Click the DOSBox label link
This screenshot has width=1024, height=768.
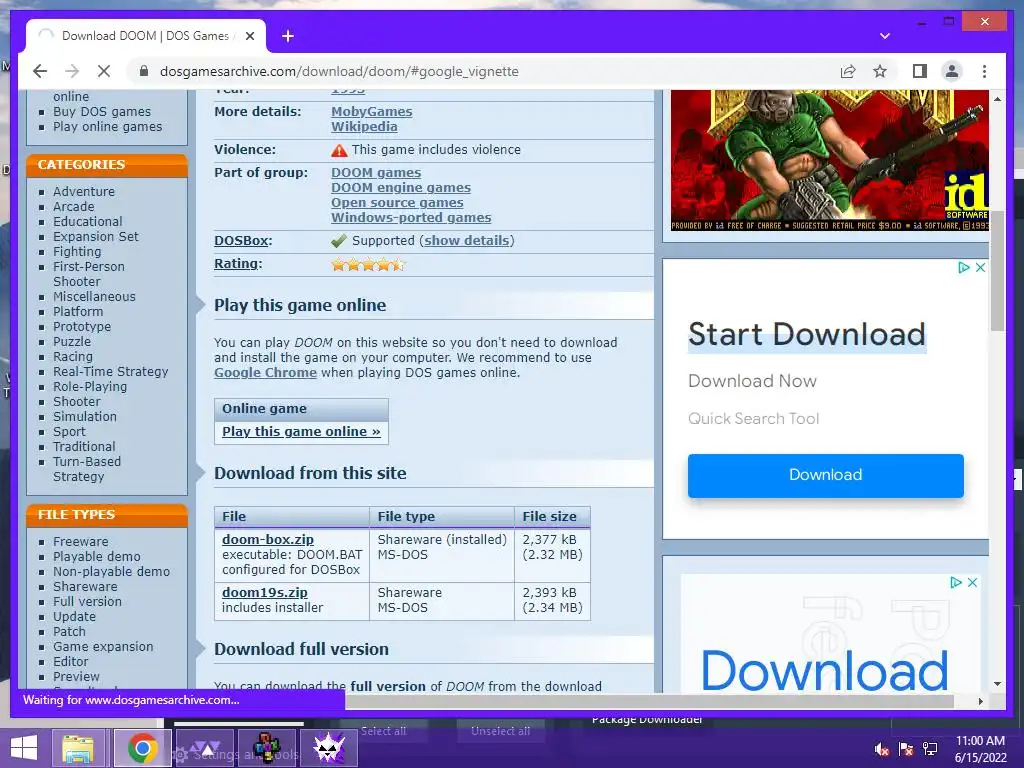pos(243,240)
